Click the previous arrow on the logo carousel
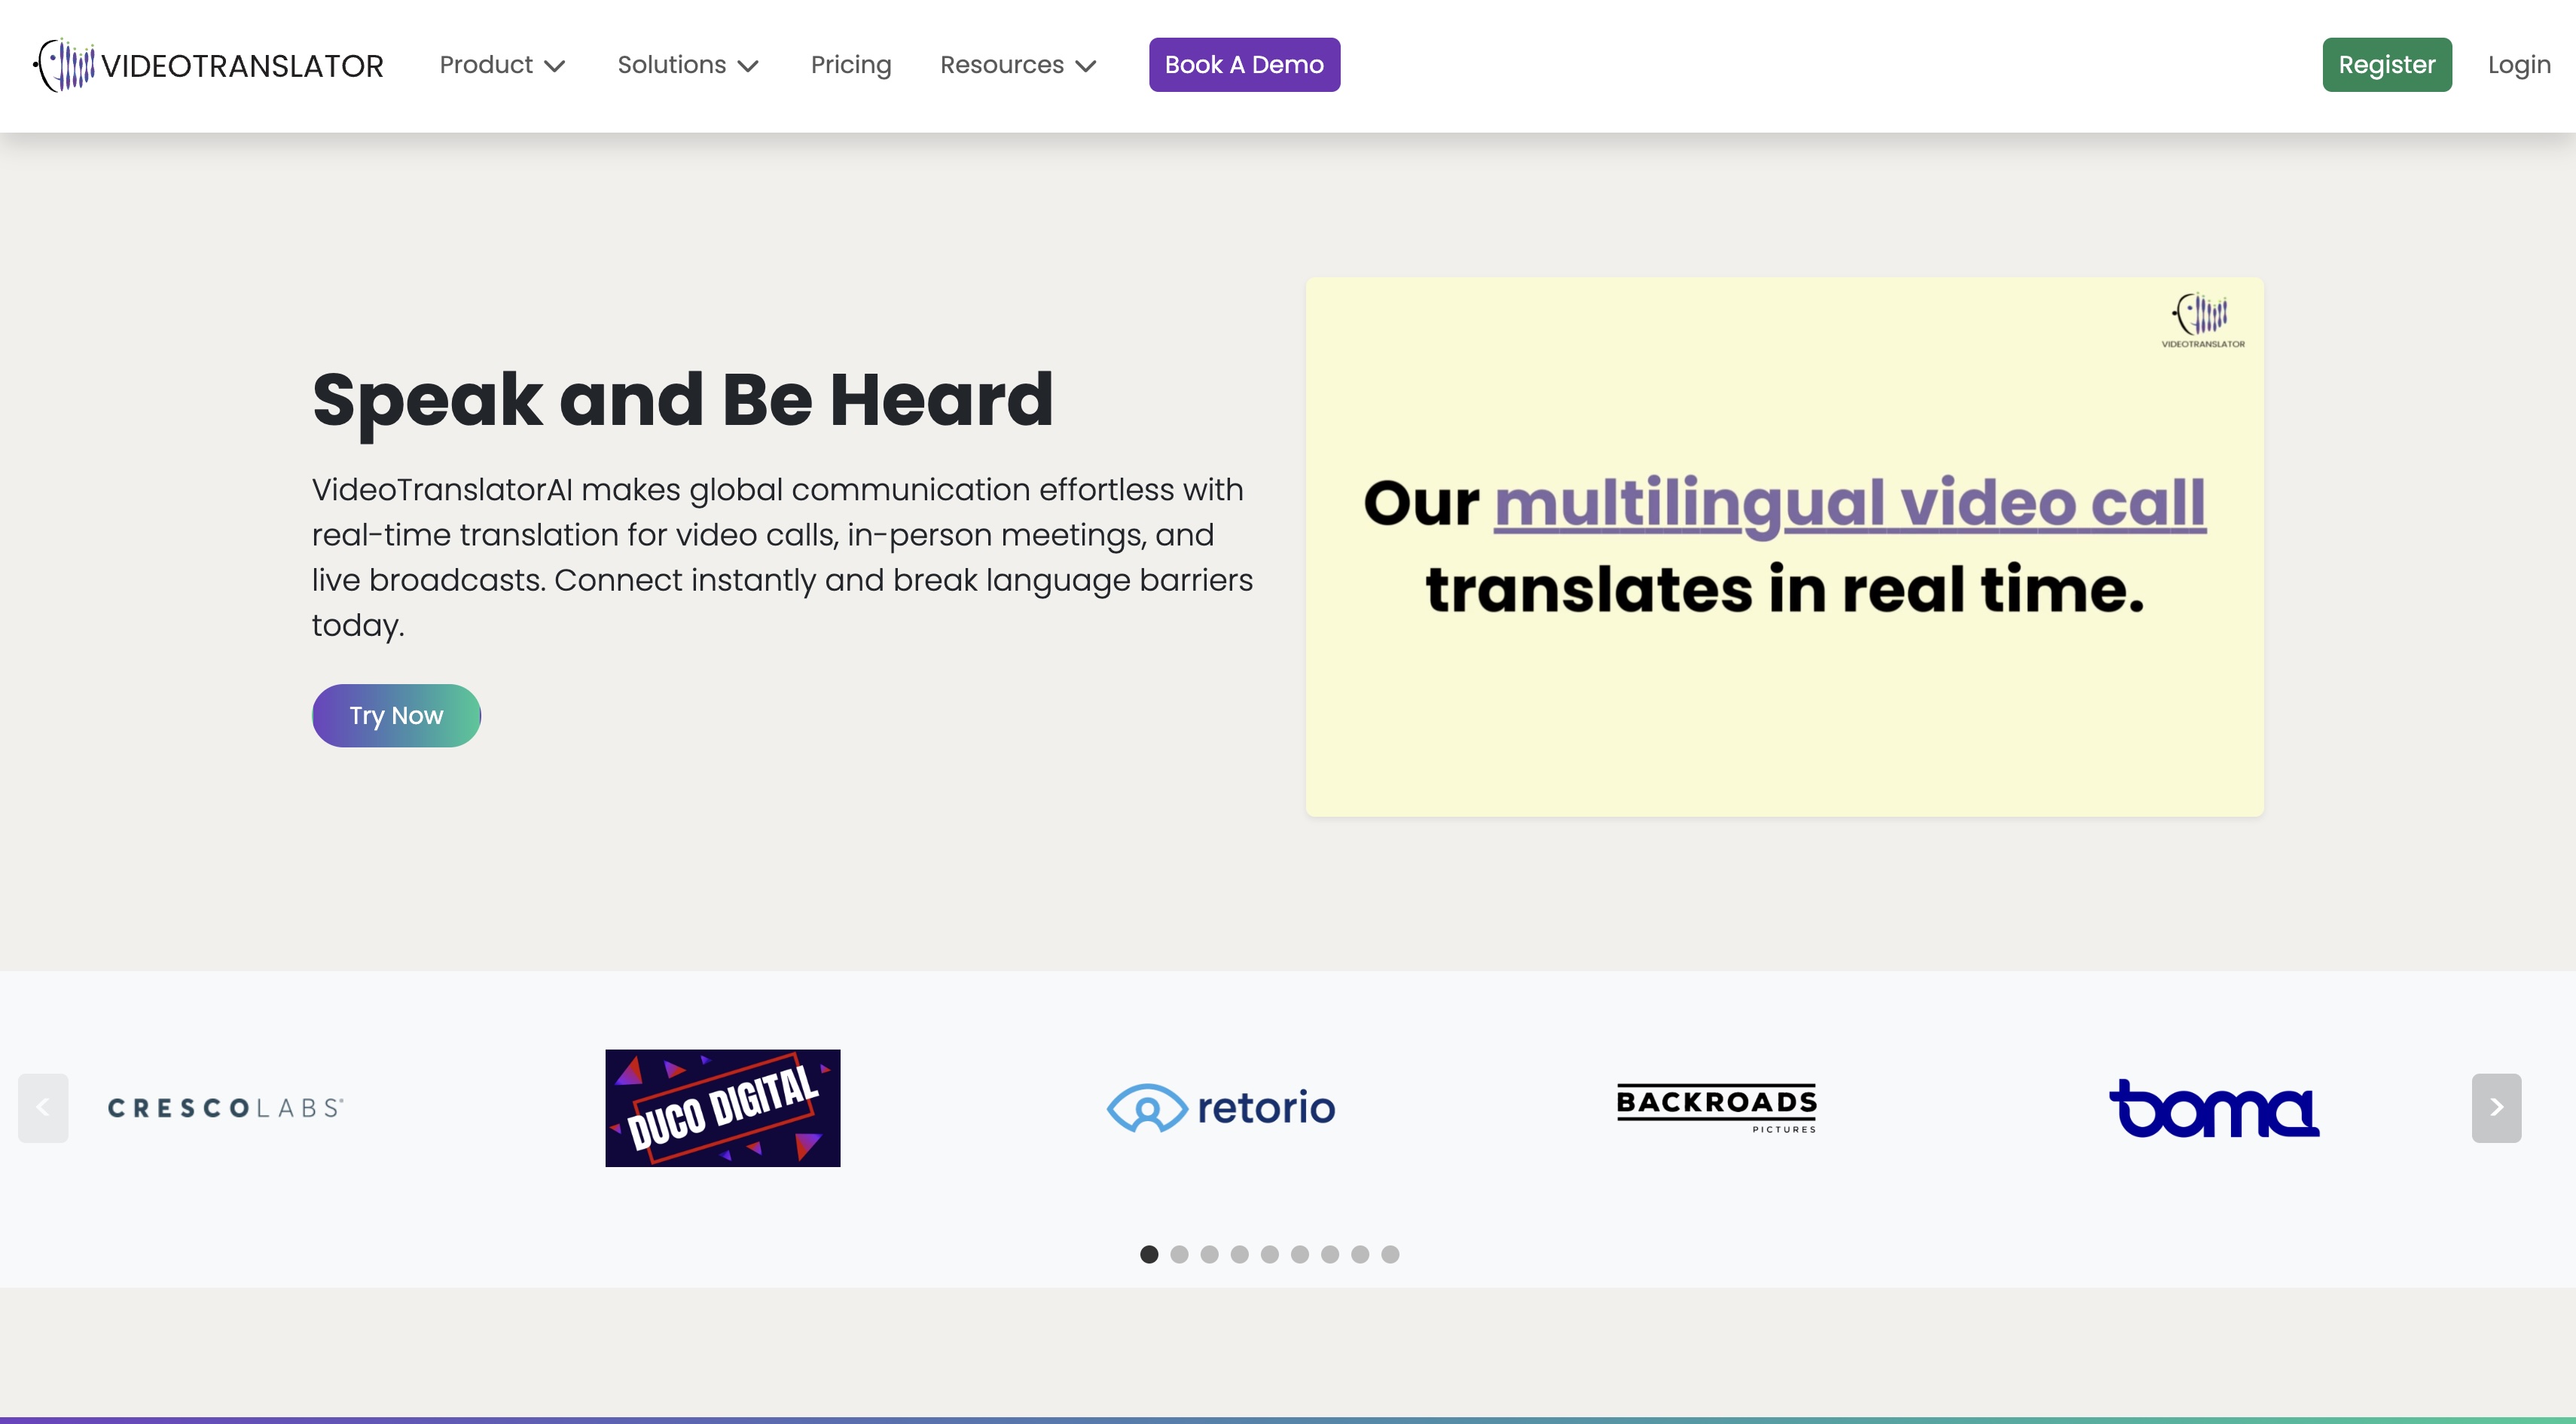 (x=42, y=1107)
